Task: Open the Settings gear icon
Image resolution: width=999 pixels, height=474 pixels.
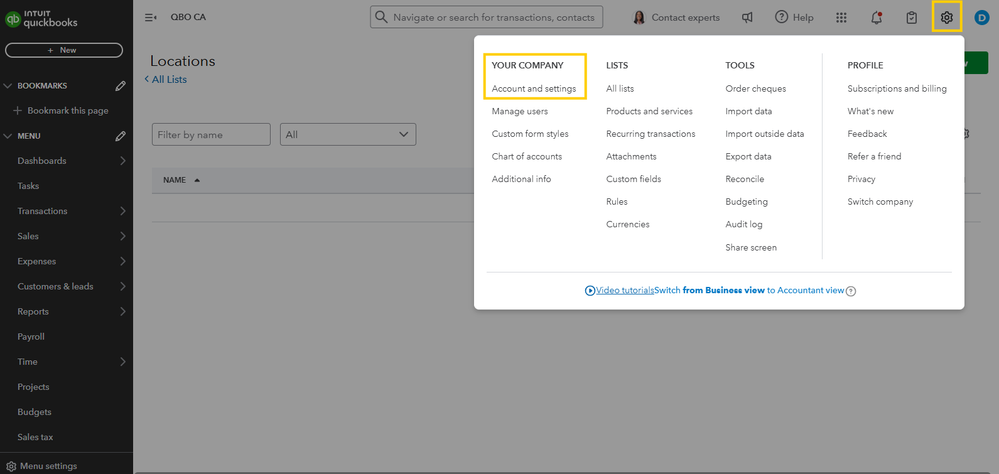Action: point(947,18)
